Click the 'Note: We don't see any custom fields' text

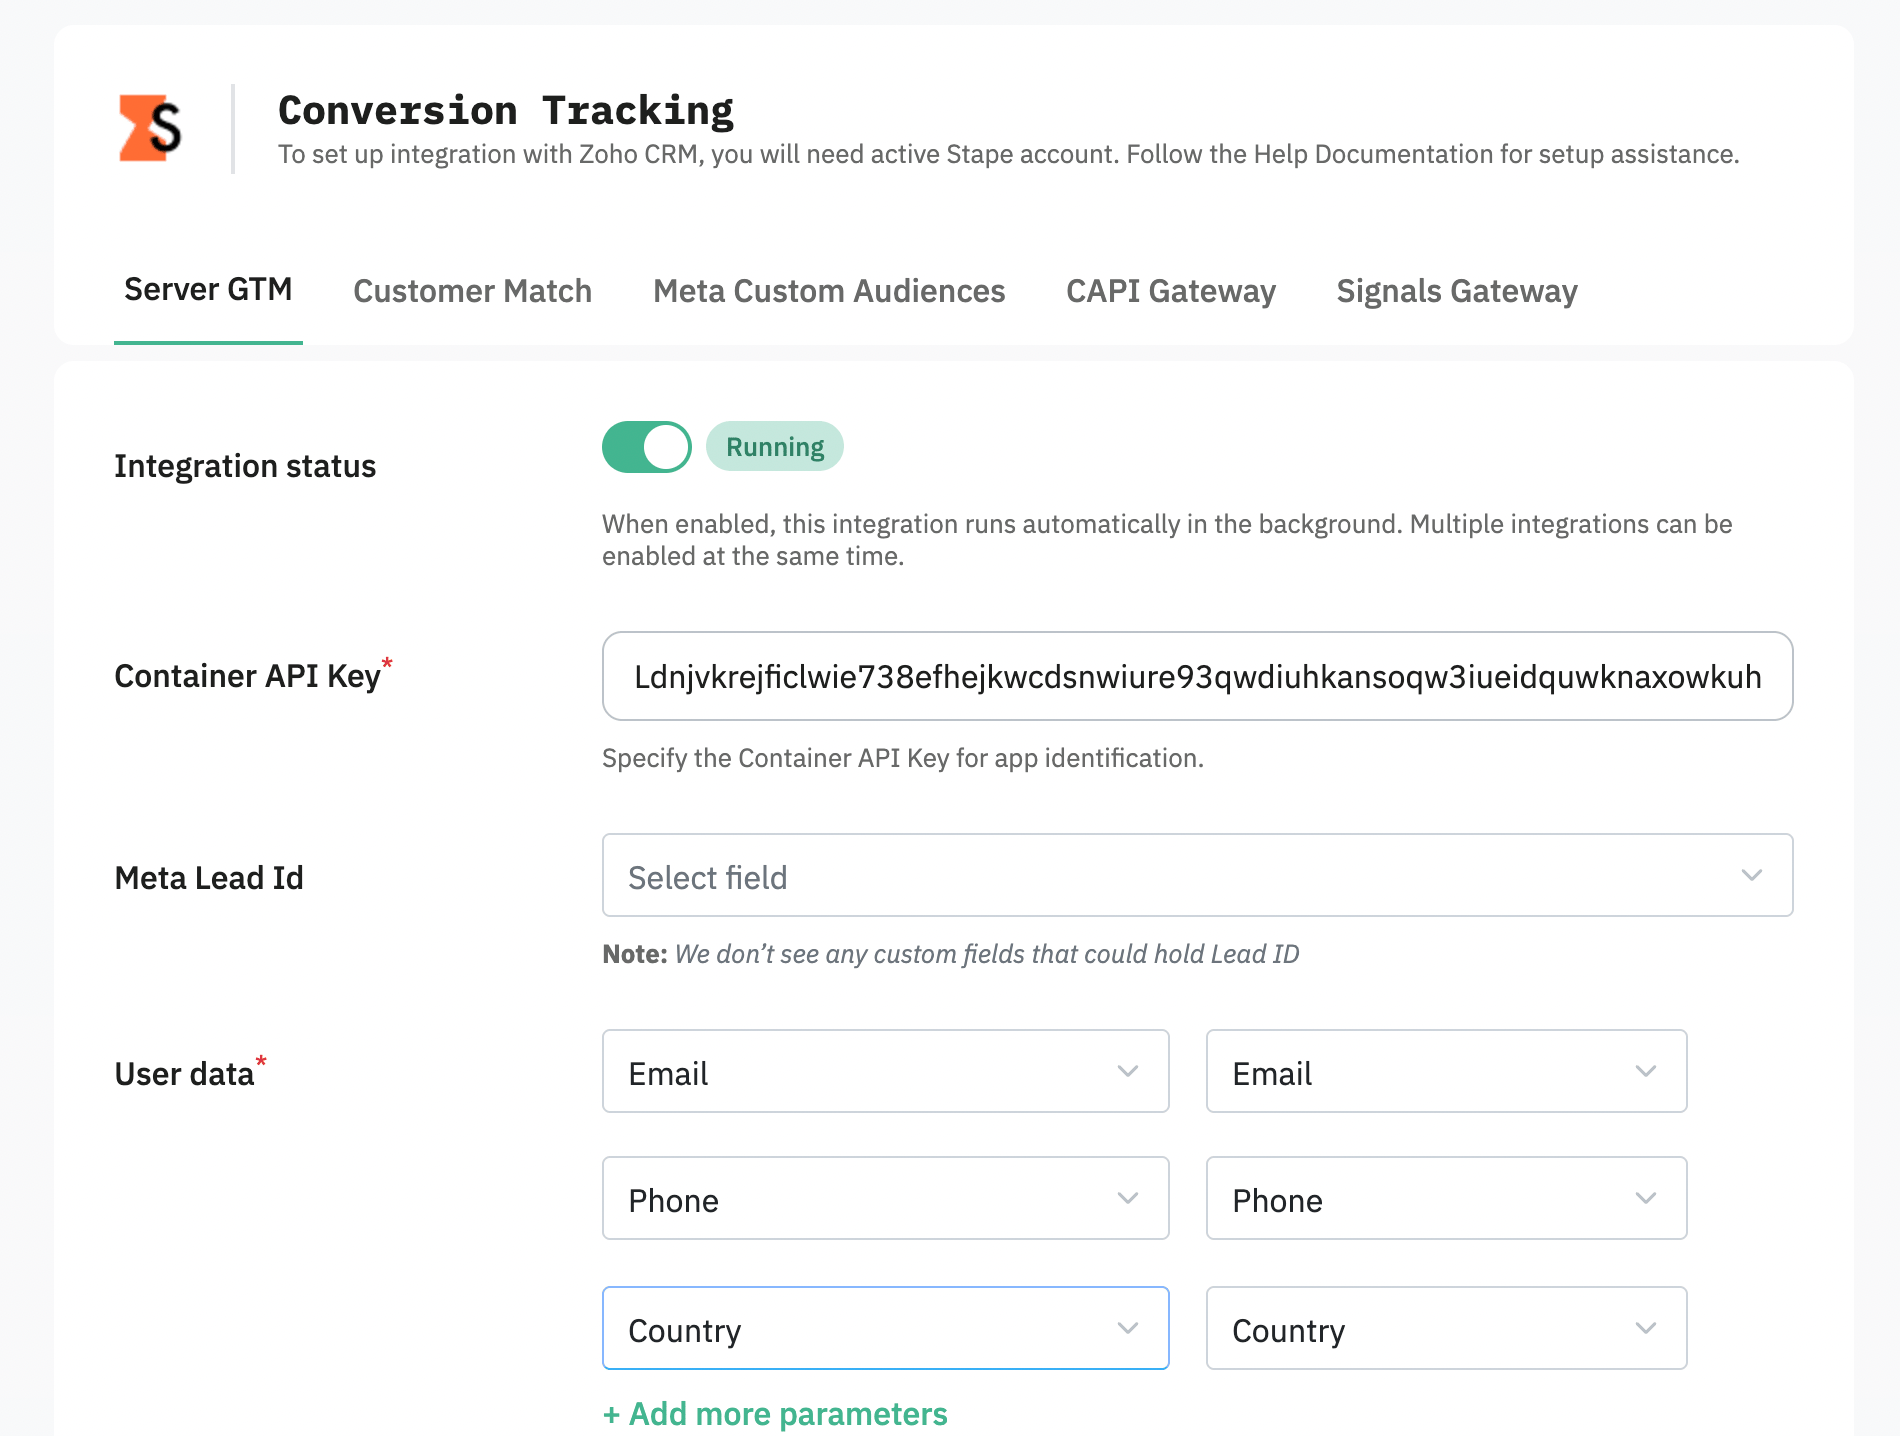(951, 954)
